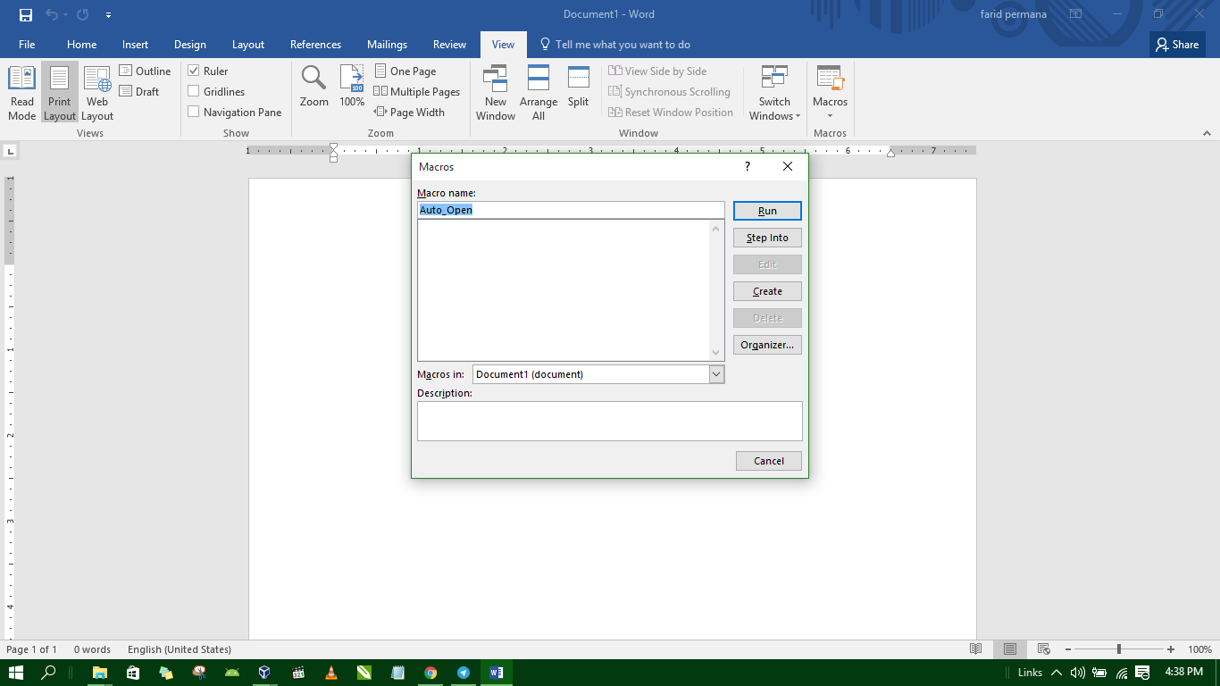Click the Organizer button in Macros dialog
The image size is (1220, 686).
766,344
